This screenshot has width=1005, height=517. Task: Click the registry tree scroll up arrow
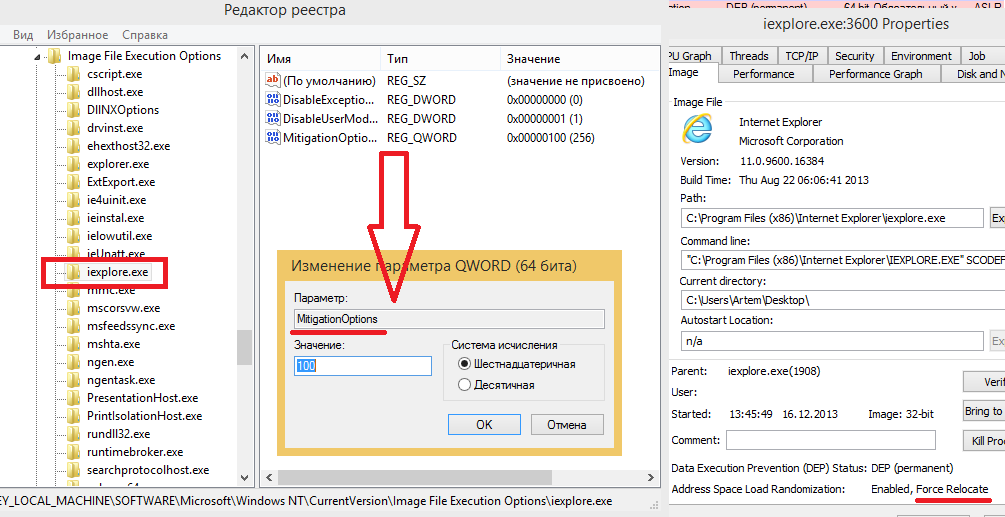(x=244, y=56)
